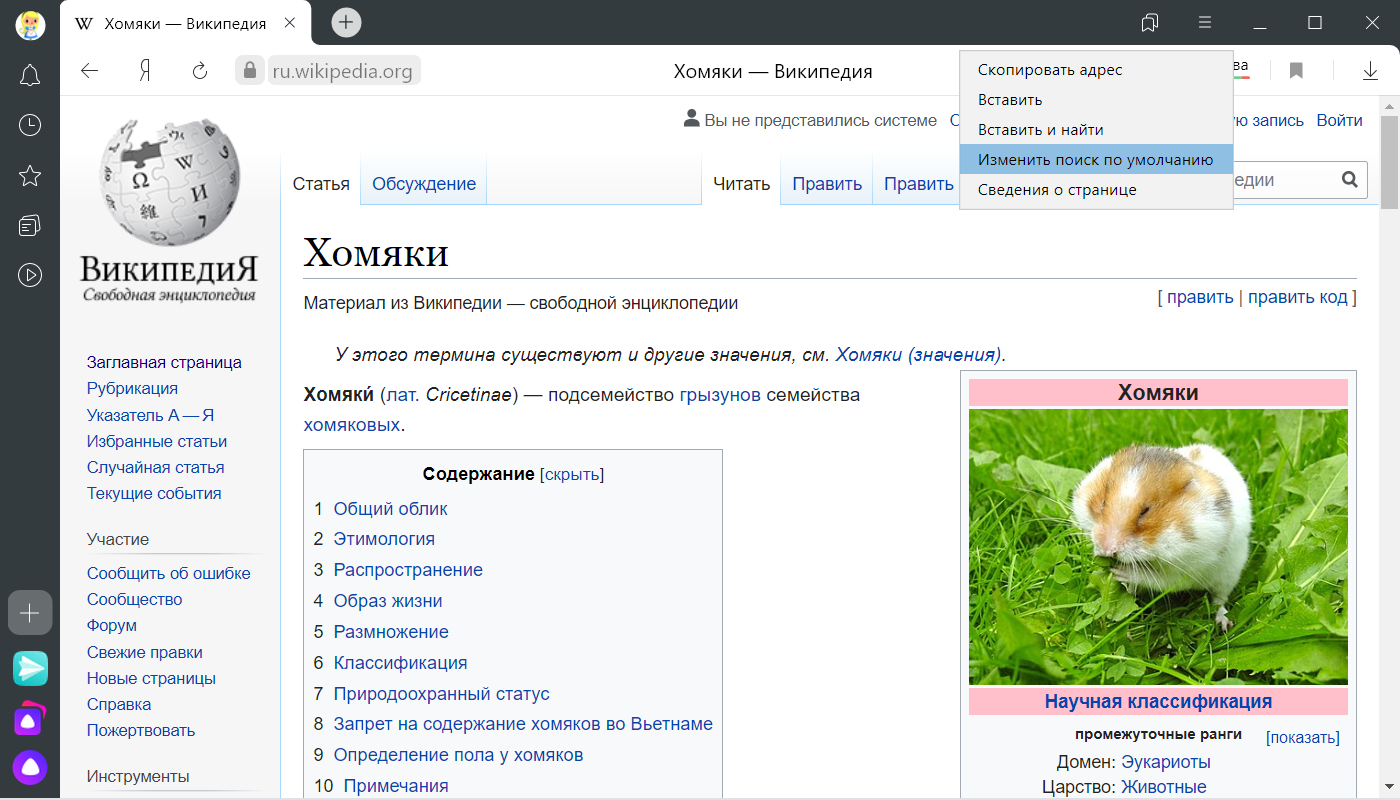Open 'Животные' kingdom link
1400x800 pixels.
(x=1163, y=787)
